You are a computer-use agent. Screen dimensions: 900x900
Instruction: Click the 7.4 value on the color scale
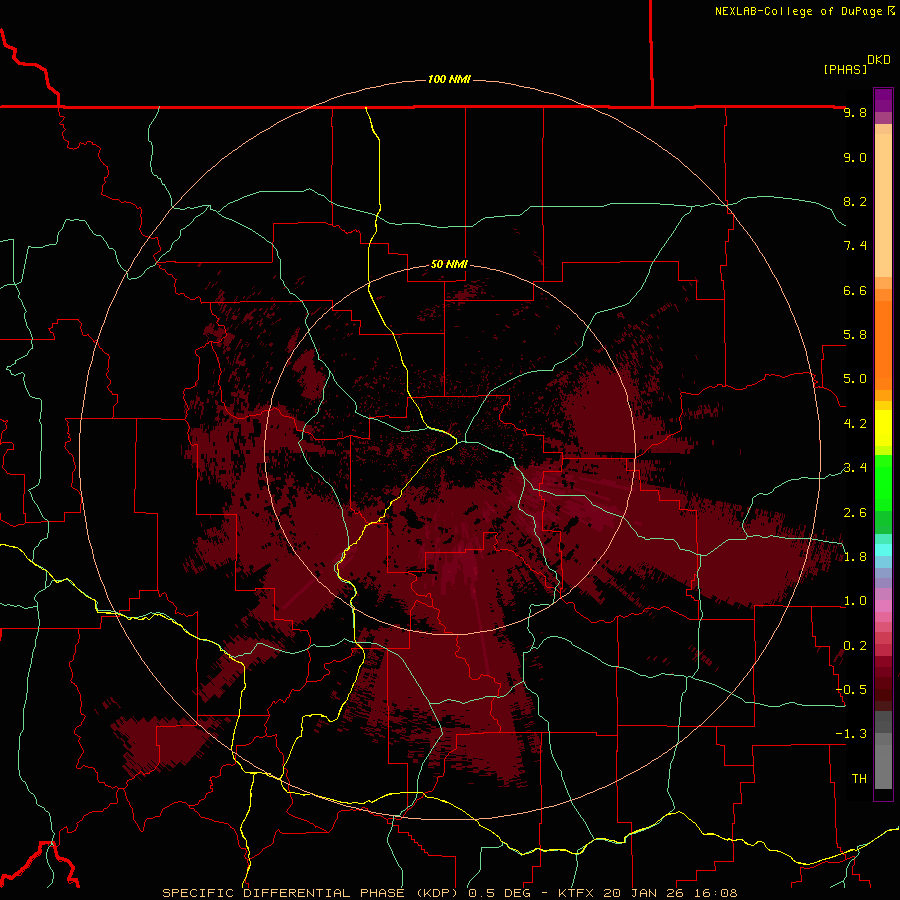(x=855, y=246)
